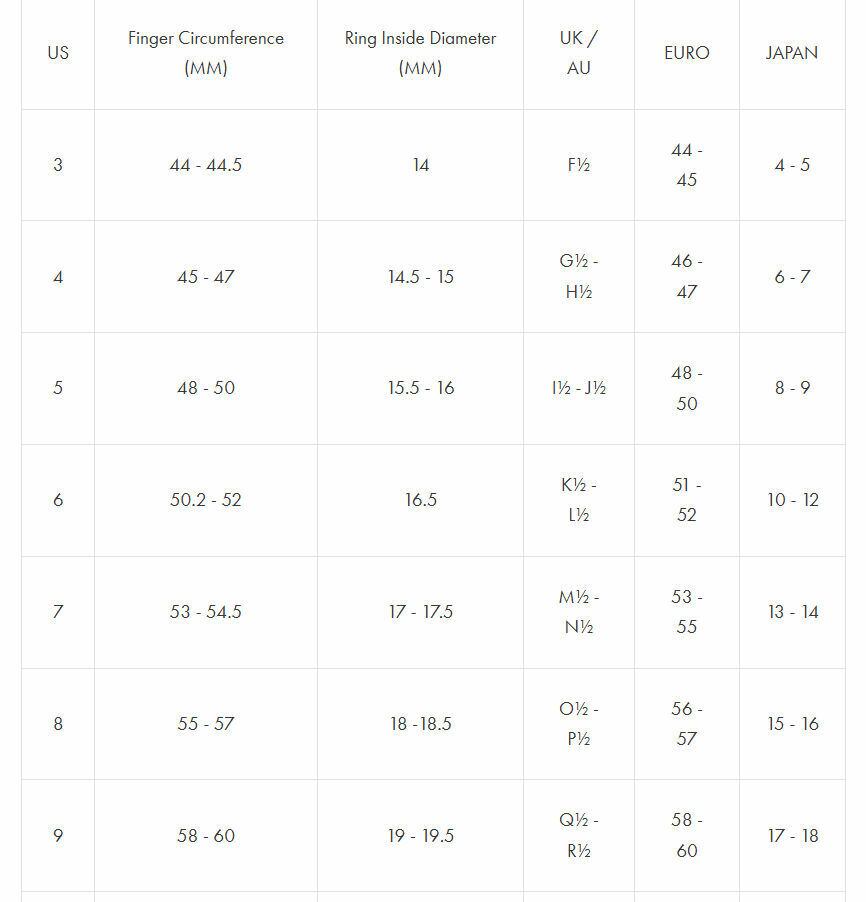The width and height of the screenshot is (866, 902).
Task: Click the M½ - N½ UK size cell
Action: (578, 612)
